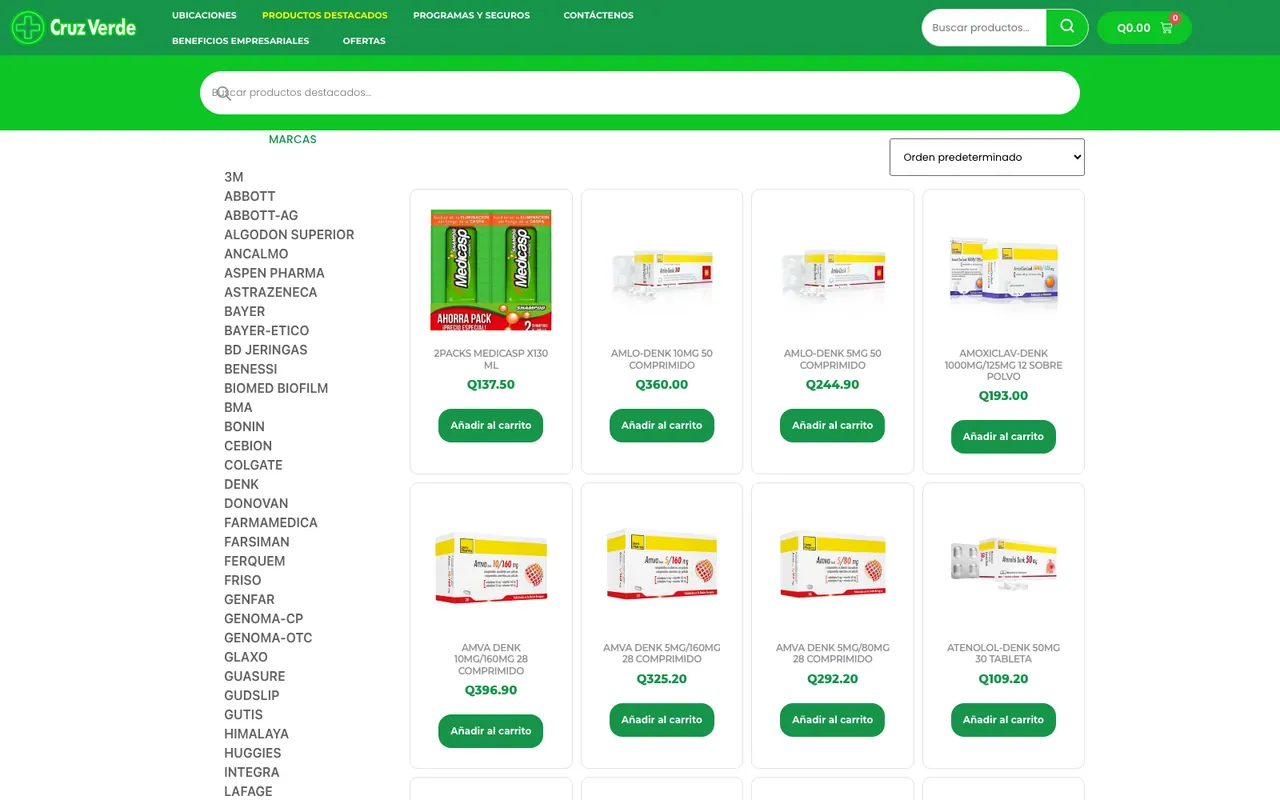This screenshot has height=800, width=1280.
Task: Filter by the ABBOTT brand
Action: (x=250, y=196)
